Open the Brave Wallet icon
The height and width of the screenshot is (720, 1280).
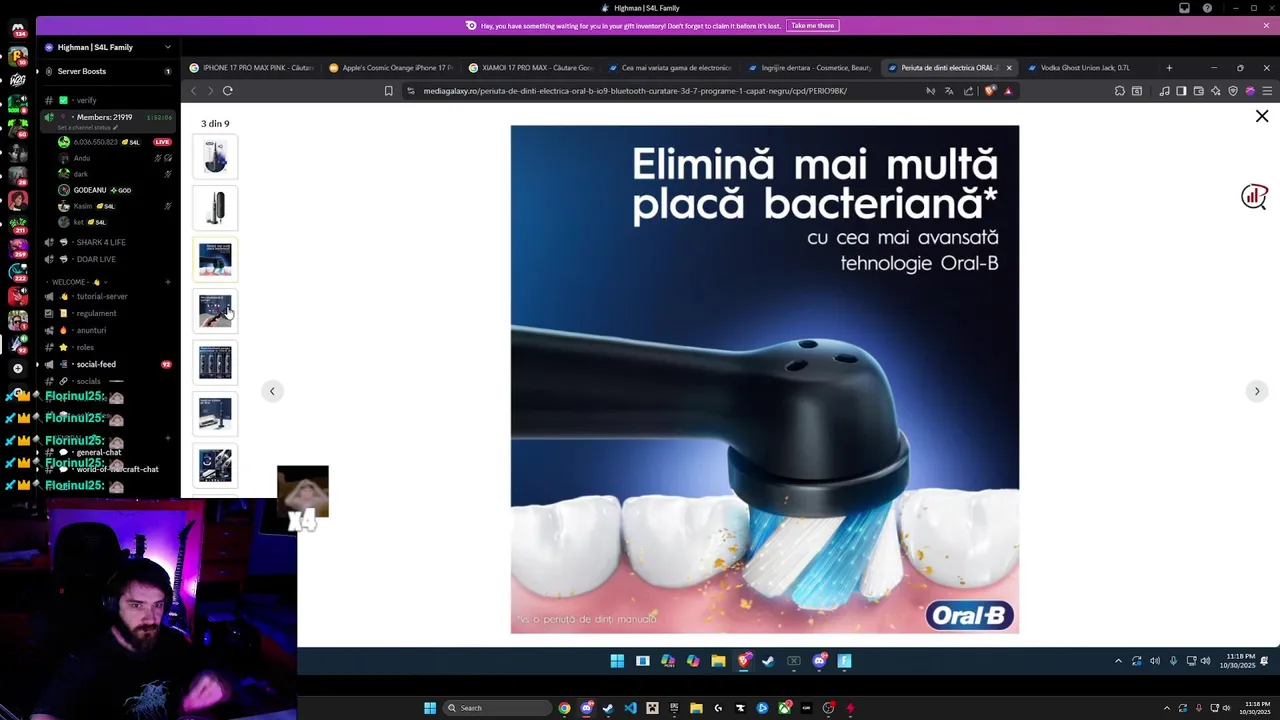(x=1198, y=91)
